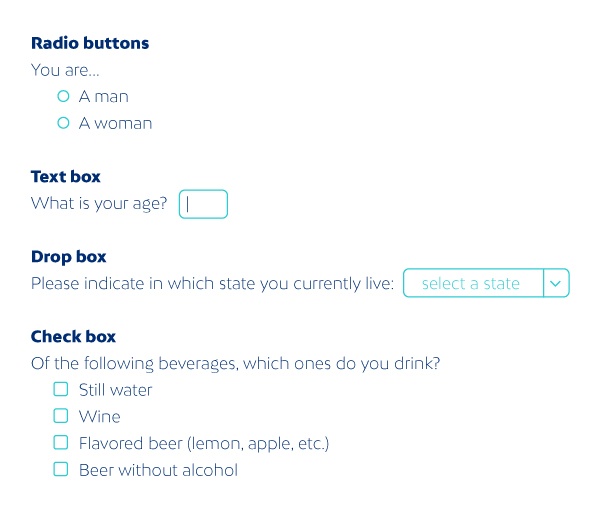Screen dimensions: 600x507
Task: Click the 'Drop box' heading
Action: pos(69,257)
